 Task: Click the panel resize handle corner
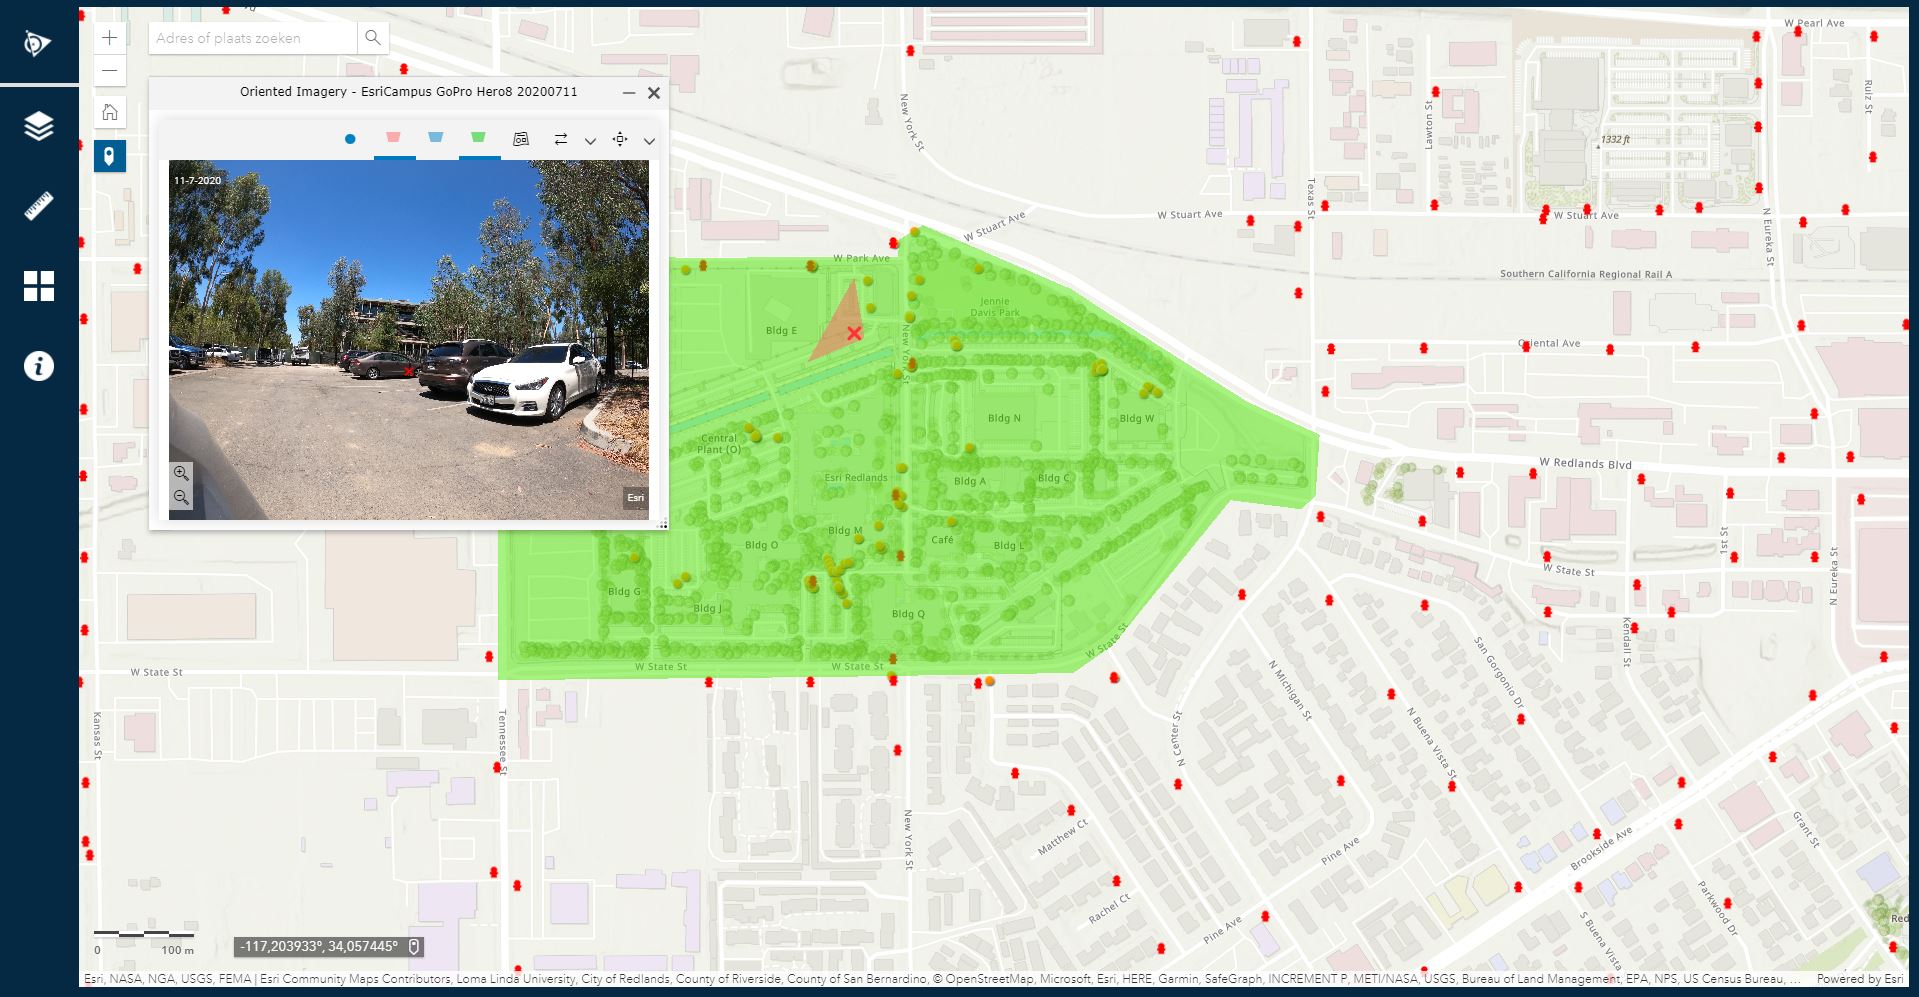coord(662,523)
